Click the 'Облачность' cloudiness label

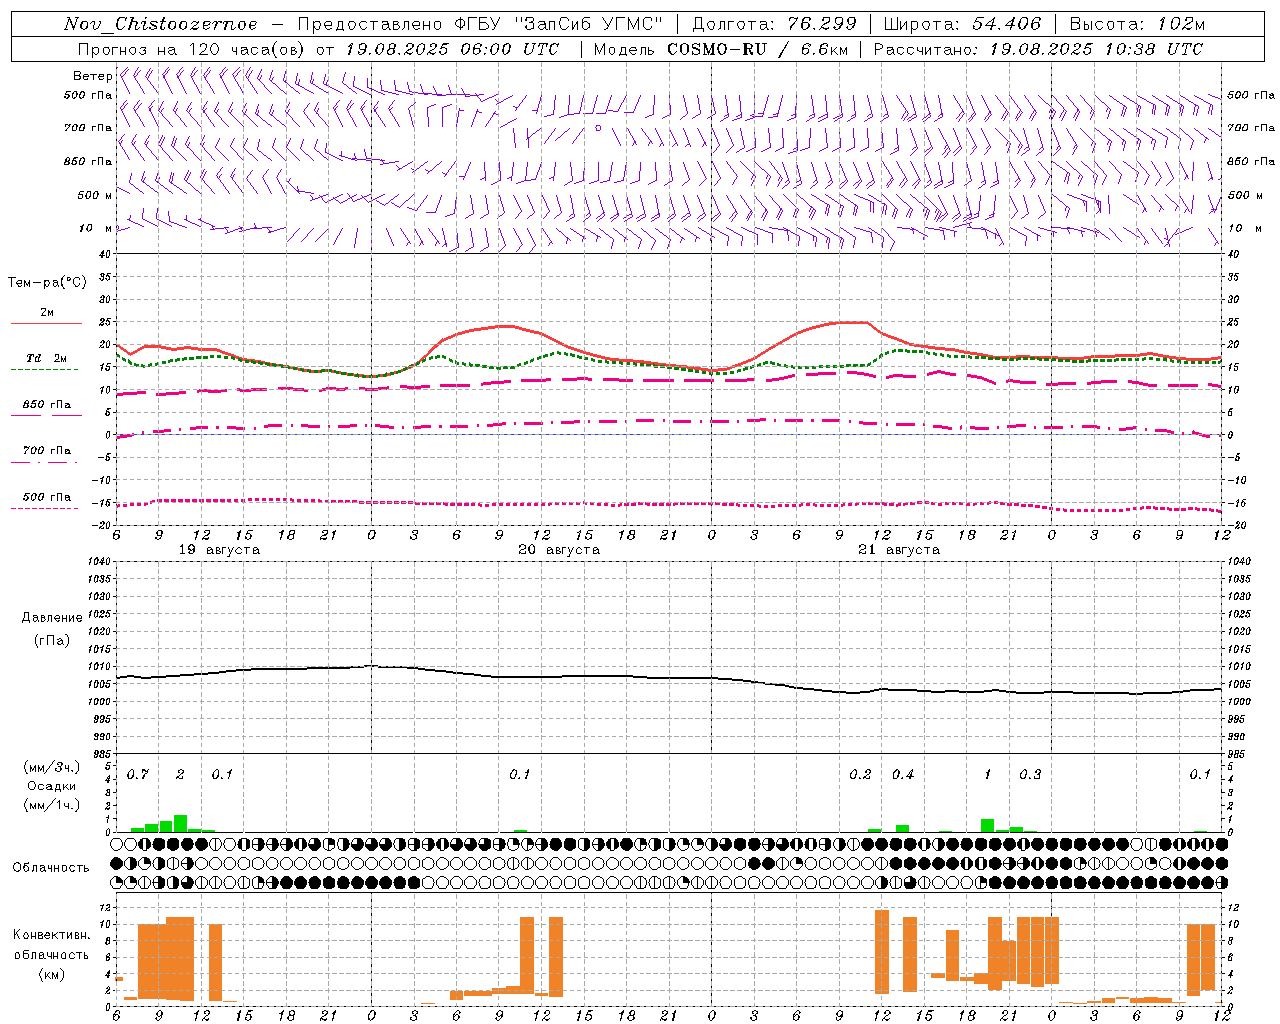pos(51,868)
